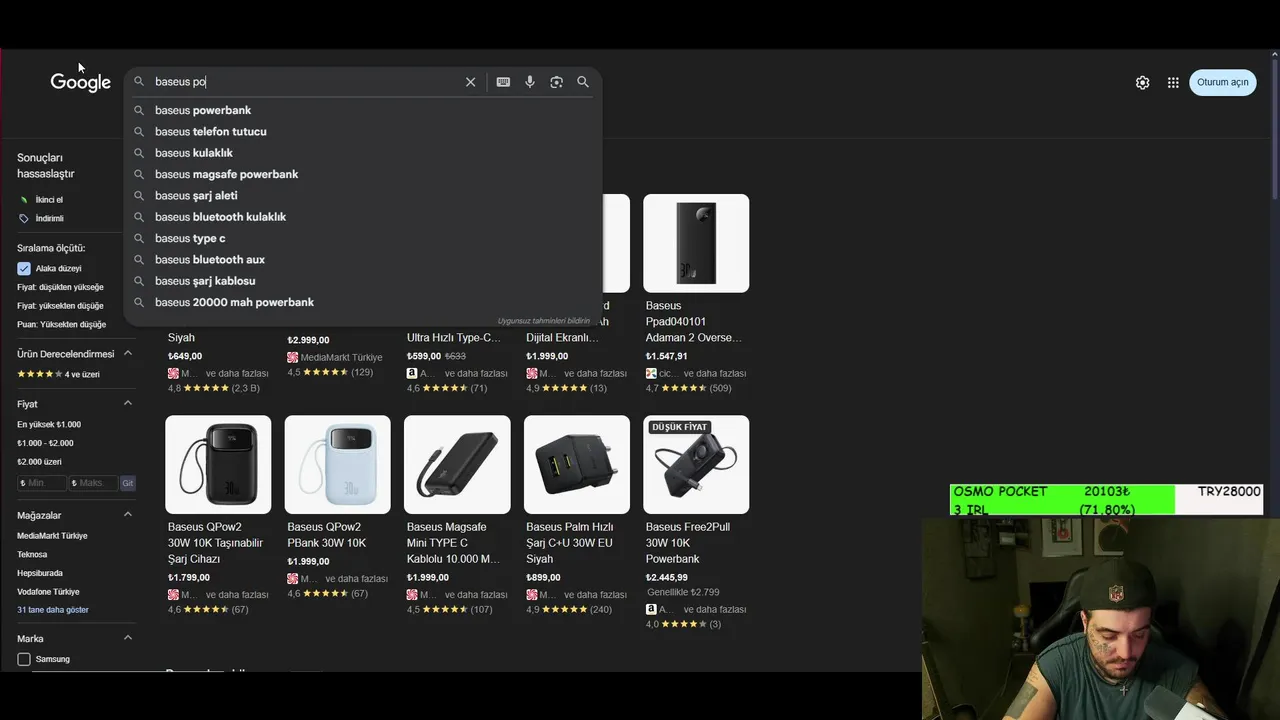
Task: Collapse the Fiyat filter section
Action: tap(128, 403)
